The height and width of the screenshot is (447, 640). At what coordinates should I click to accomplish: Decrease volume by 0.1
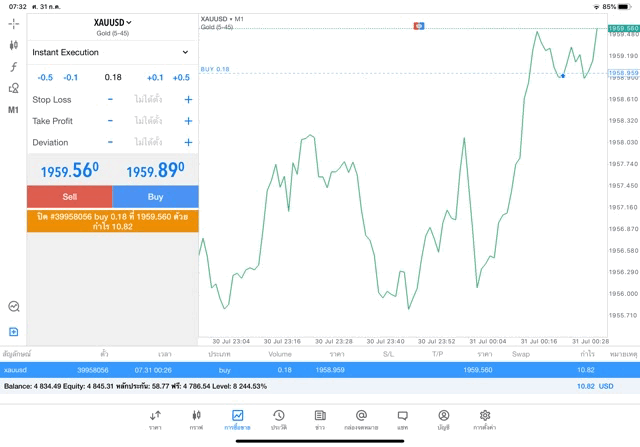coord(71,78)
